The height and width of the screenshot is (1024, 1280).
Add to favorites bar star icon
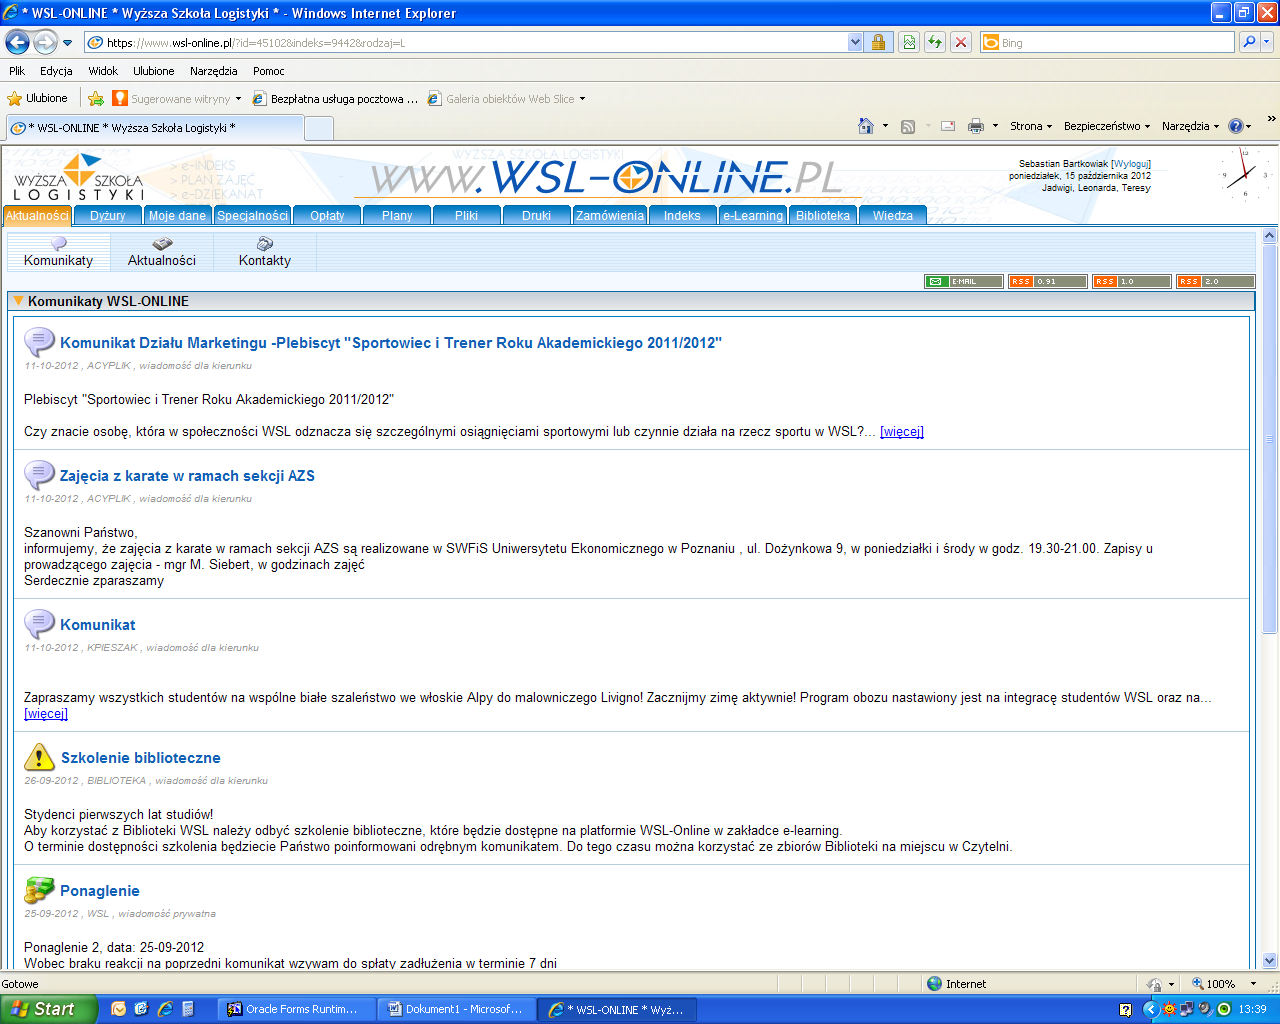coord(96,98)
